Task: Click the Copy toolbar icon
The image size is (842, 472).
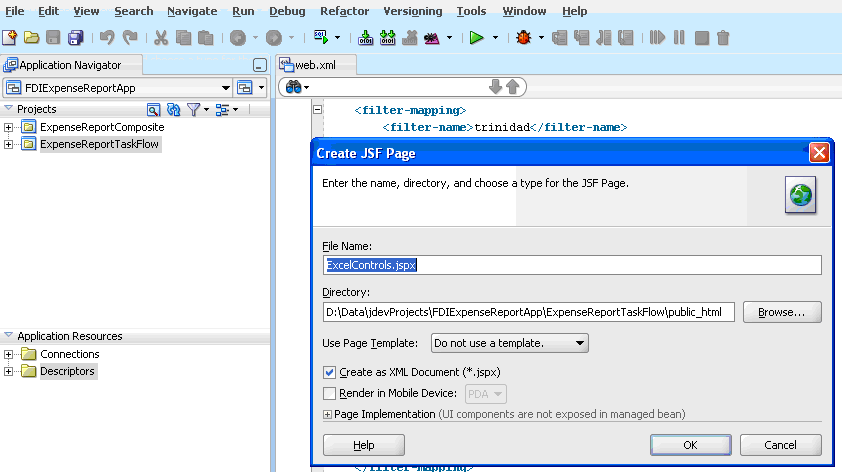Action: pos(184,38)
